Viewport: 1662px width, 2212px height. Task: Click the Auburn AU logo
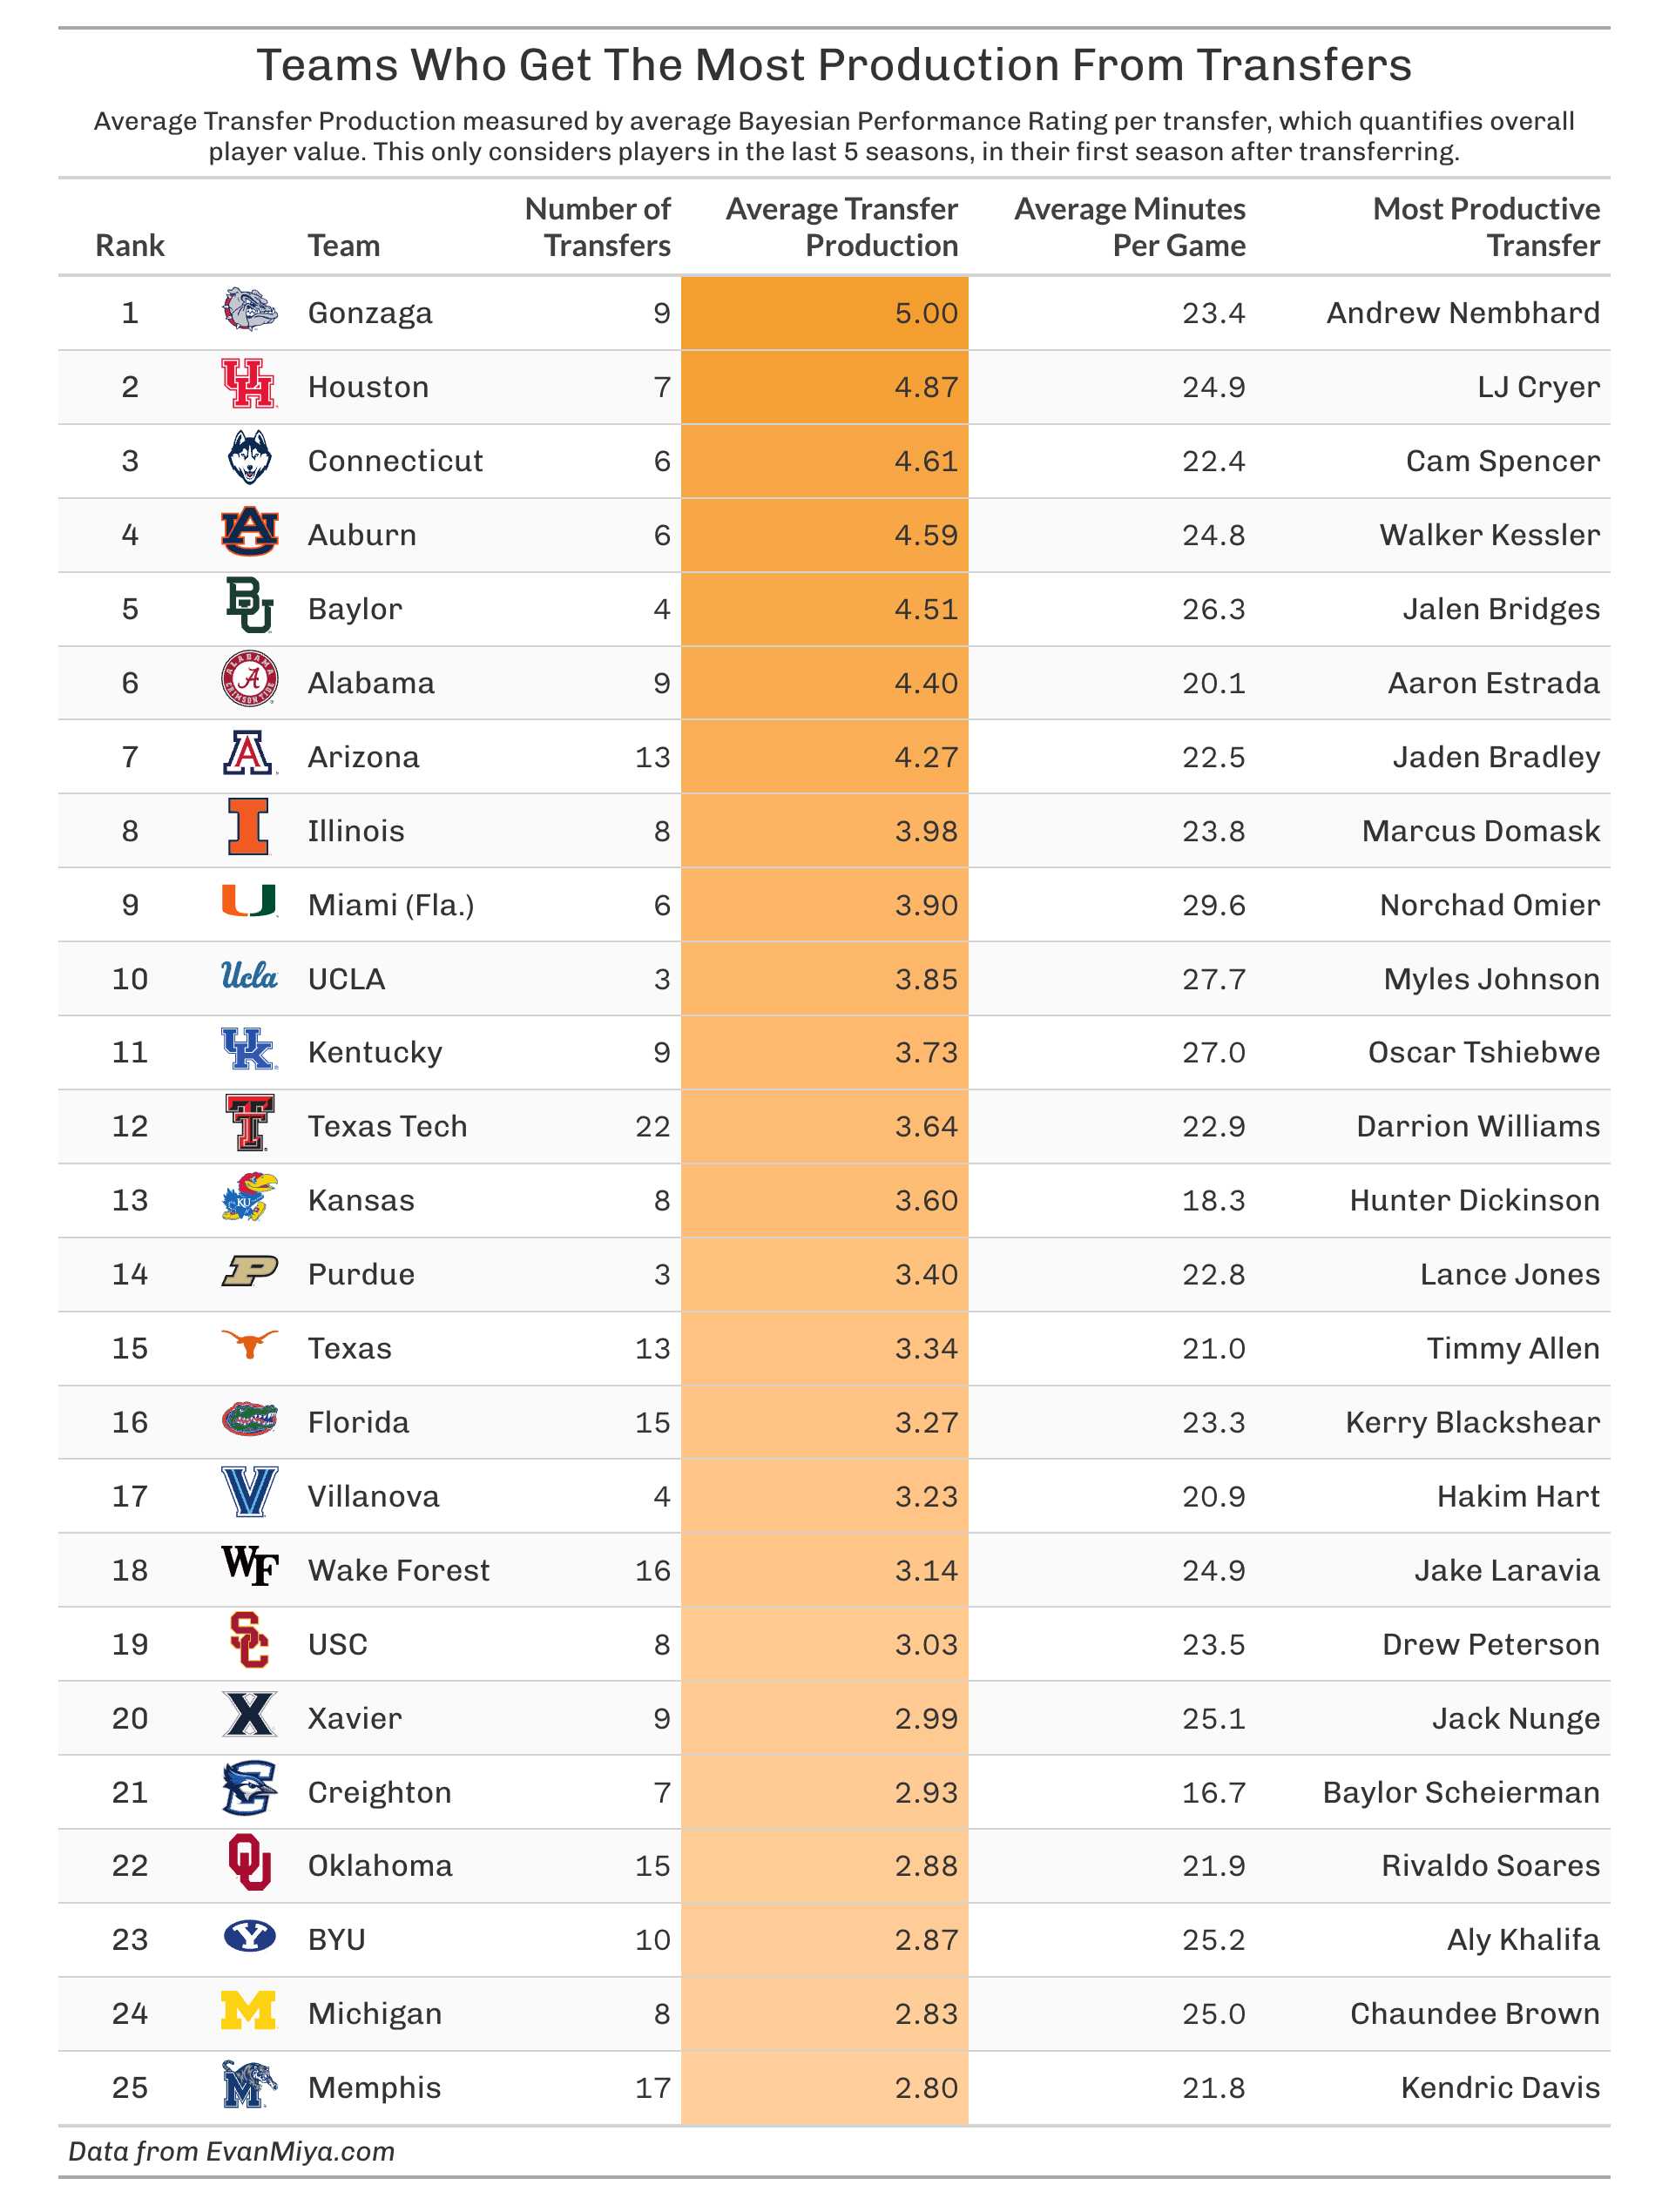tap(249, 533)
